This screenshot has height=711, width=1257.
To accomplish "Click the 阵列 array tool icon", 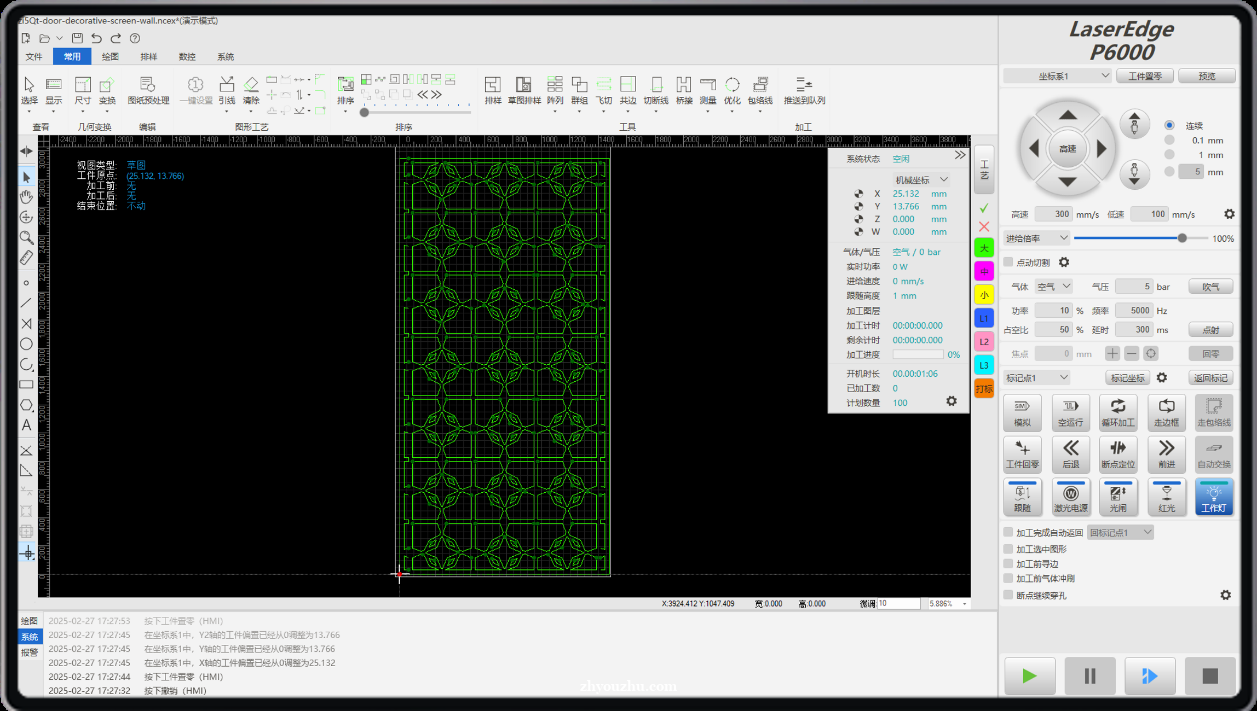I will (x=555, y=91).
